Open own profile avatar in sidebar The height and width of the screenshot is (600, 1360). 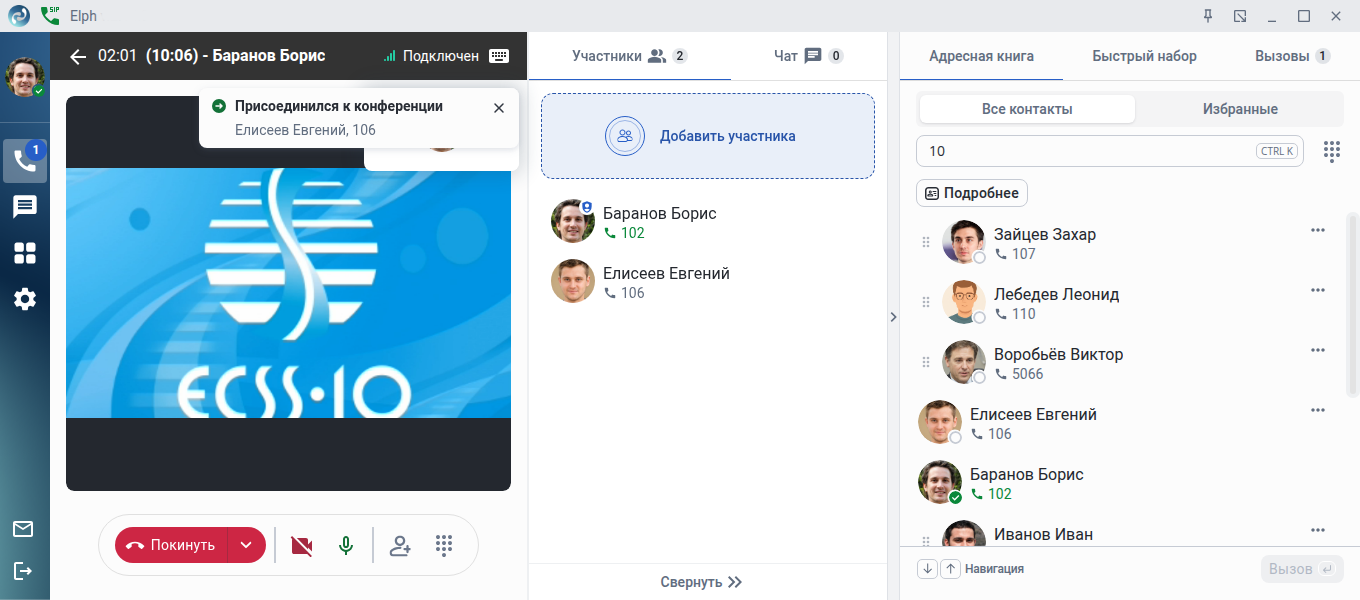click(25, 77)
